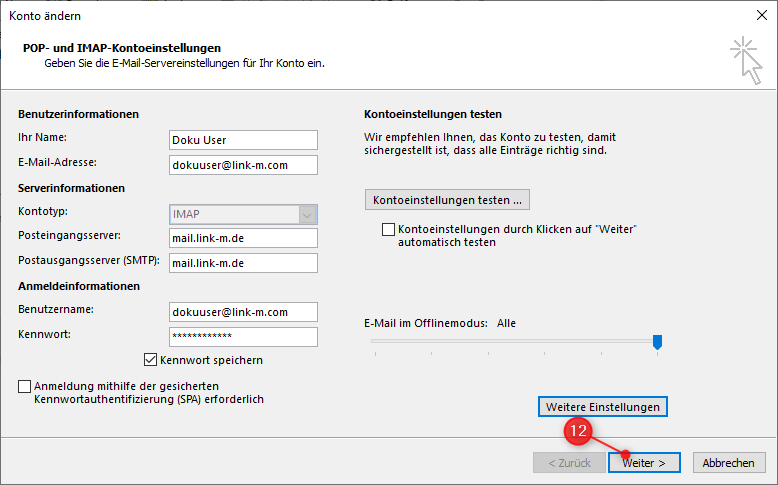
Task: Cancel with the Abbrechen button
Action: pyautogui.click(x=728, y=463)
